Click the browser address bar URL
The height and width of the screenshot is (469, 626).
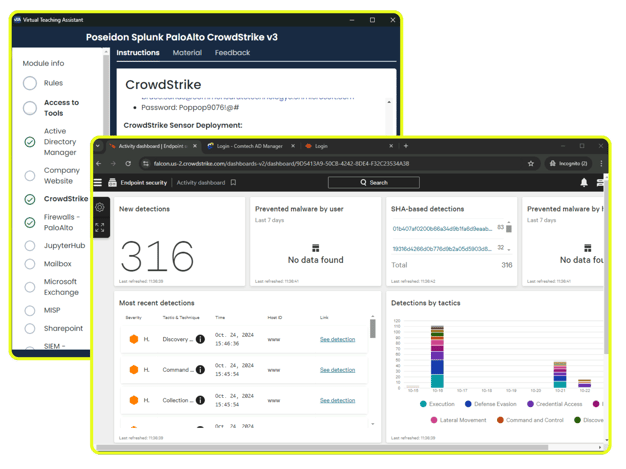pos(281,164)
